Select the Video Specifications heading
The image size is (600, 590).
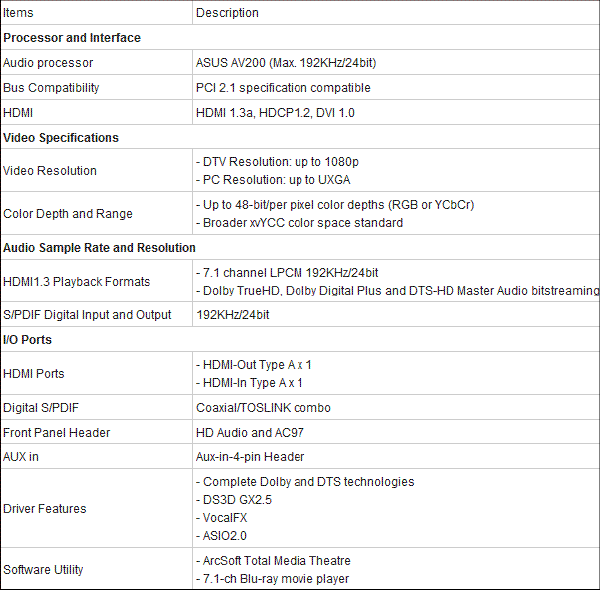[61, 137]
